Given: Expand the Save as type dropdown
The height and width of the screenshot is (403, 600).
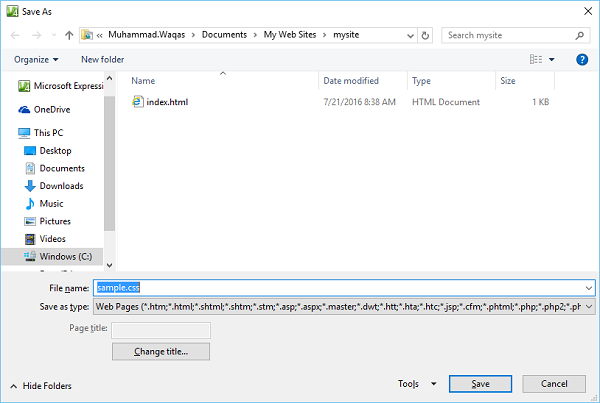Looking at the screenshot, I should (x=587, y=306).
